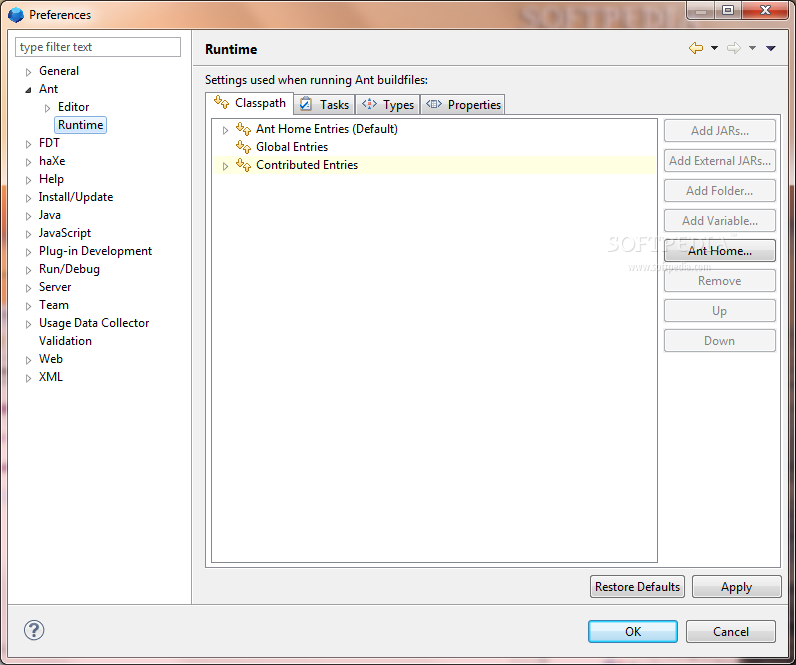Click the Eclipse Preferences window icon
The height and width of the screenshot is (665, 796).
click(x=16, y=15)
